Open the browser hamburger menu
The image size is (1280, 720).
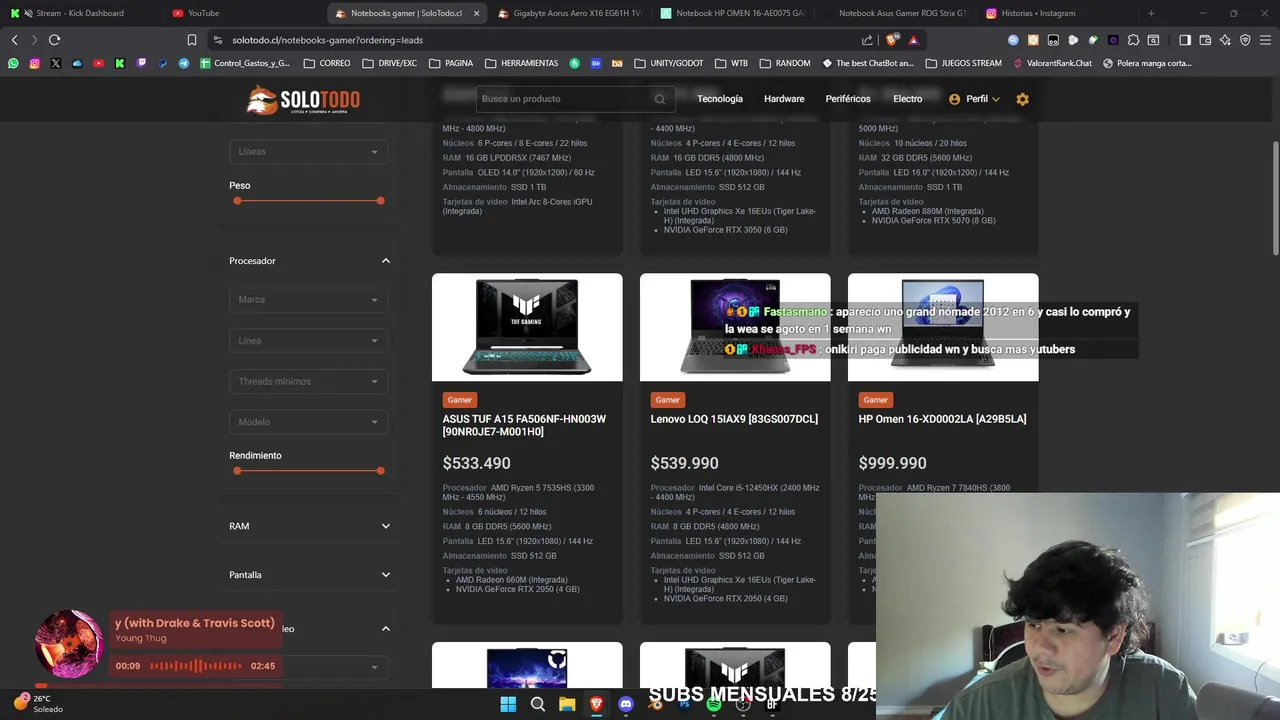(1266, 40)
